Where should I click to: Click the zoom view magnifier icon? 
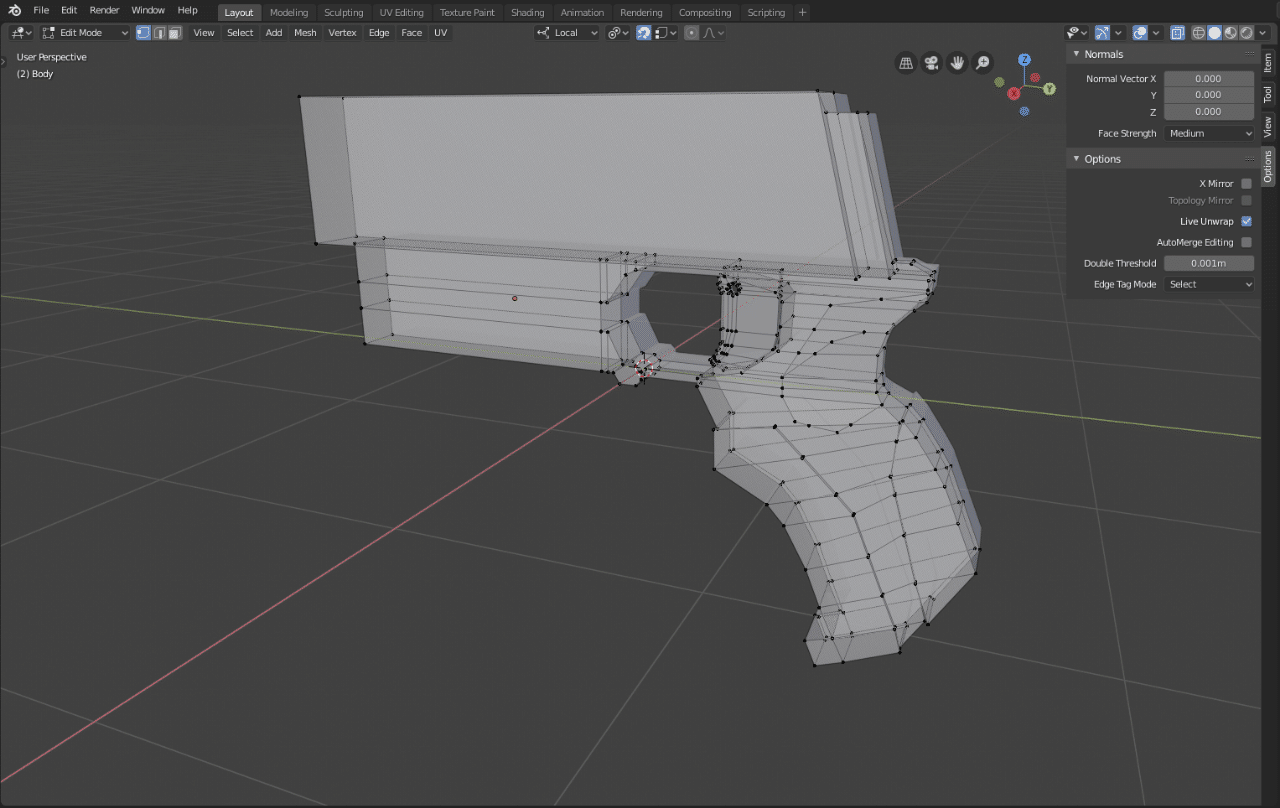coord(983,63)
